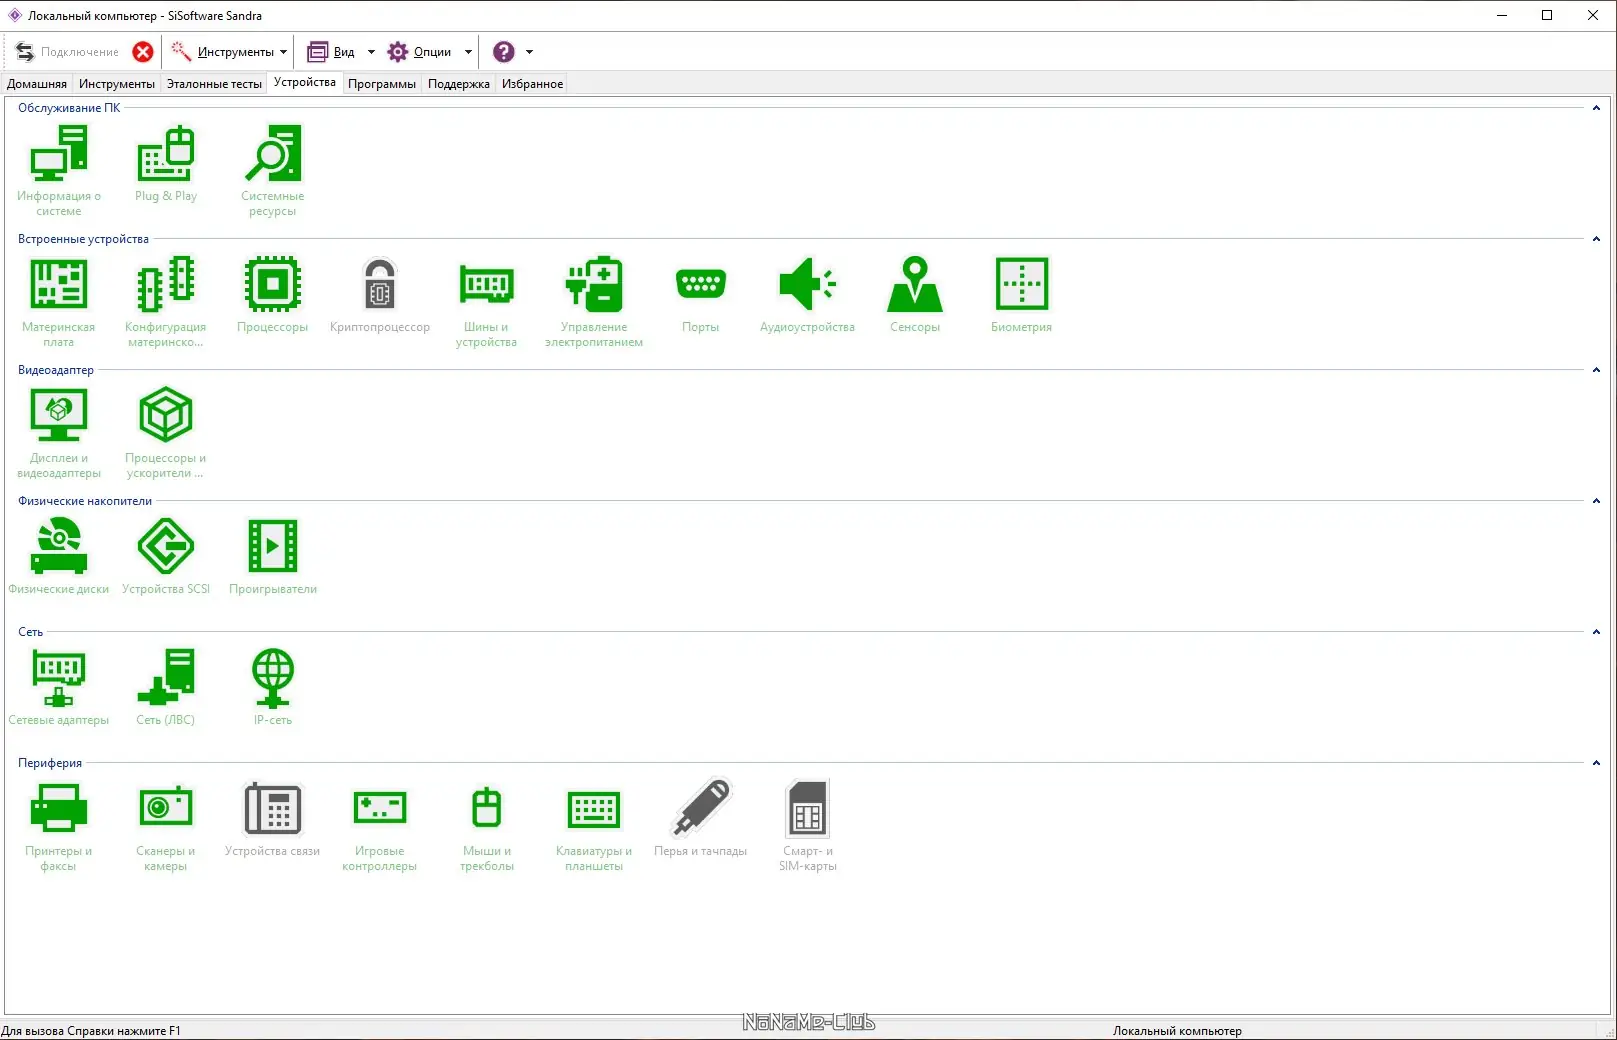Viewport: 1617px width, 1040px height.
Task: Open the Информация о системе module
Action: pyautogui.click(x=59, y=170)
